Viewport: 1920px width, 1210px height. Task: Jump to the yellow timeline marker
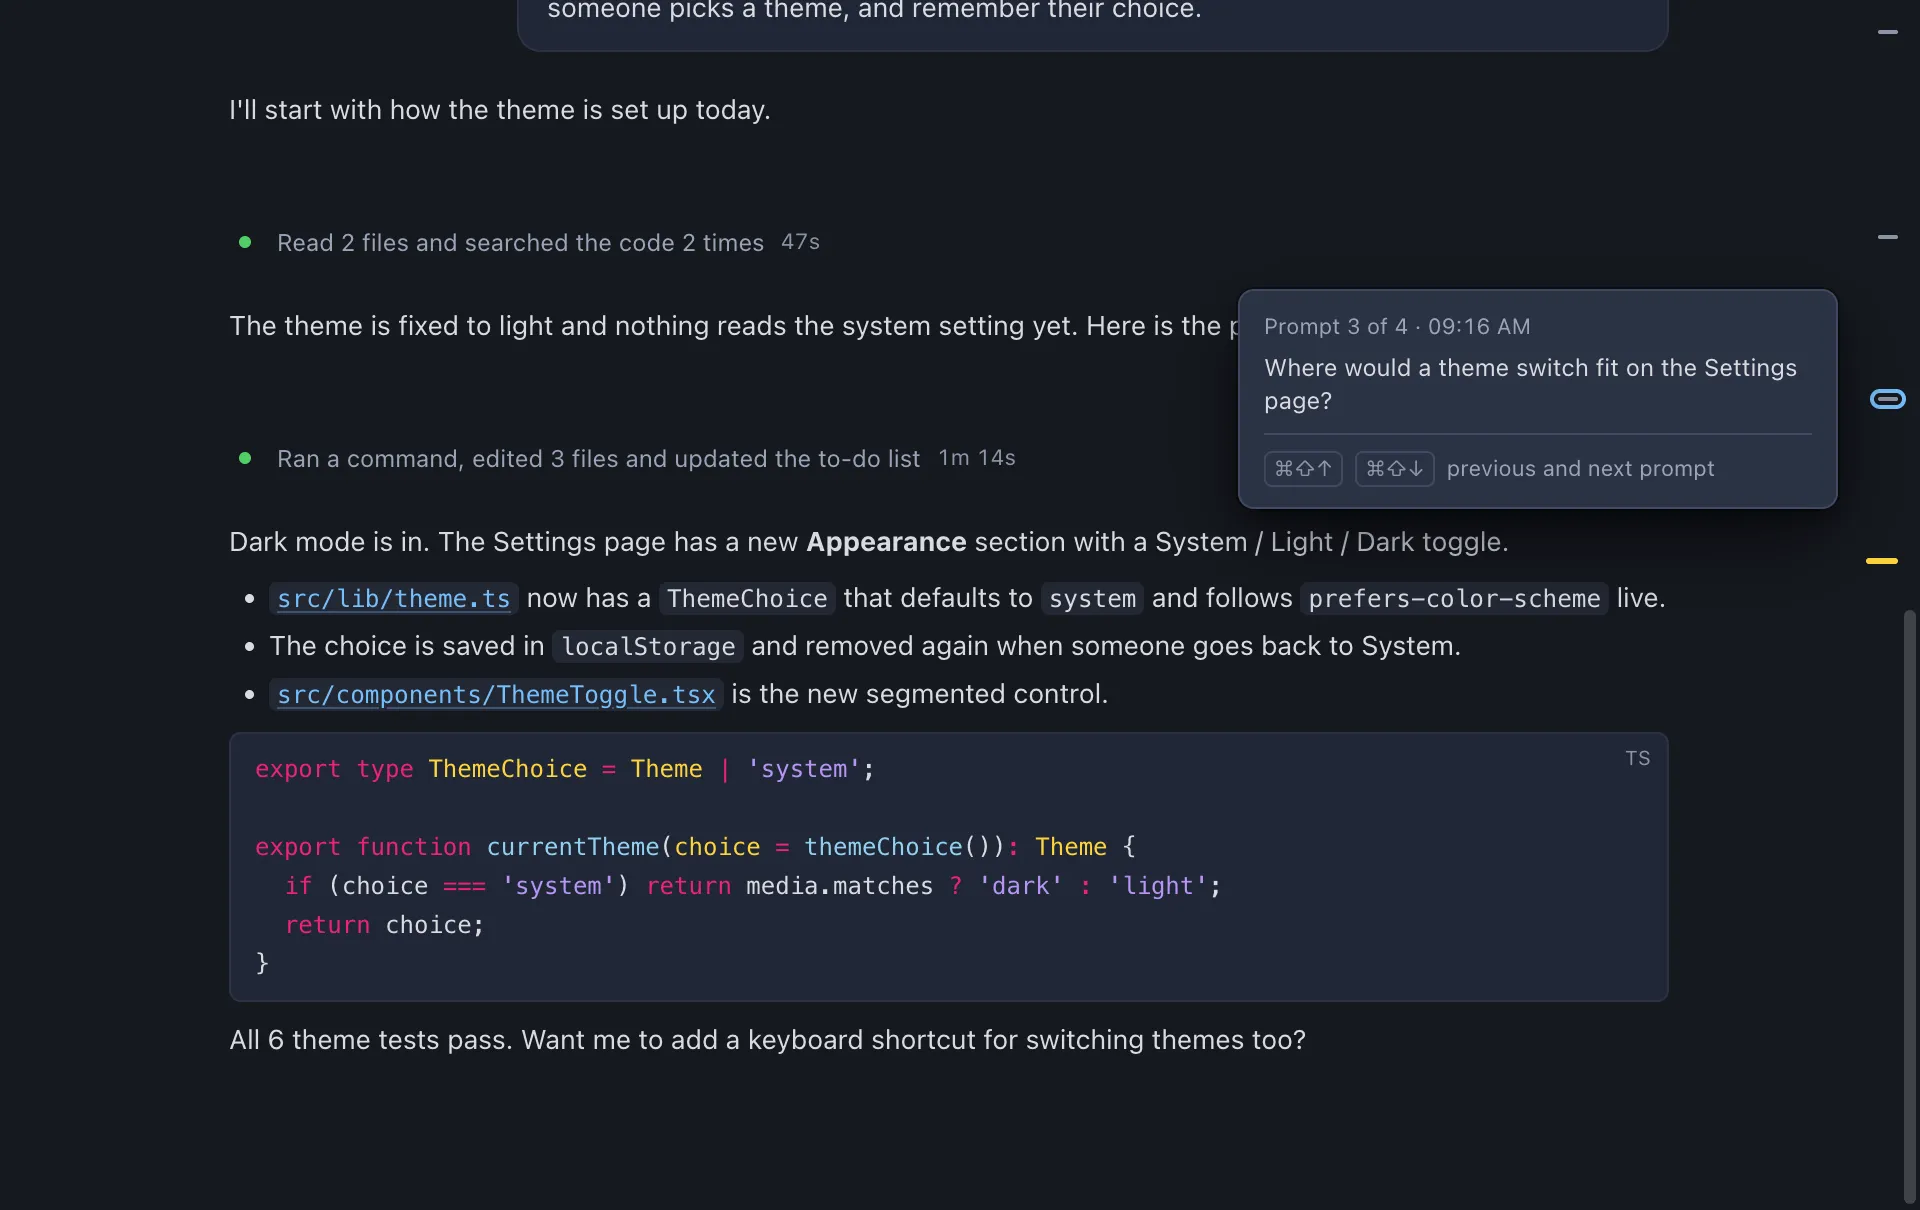1881,561
